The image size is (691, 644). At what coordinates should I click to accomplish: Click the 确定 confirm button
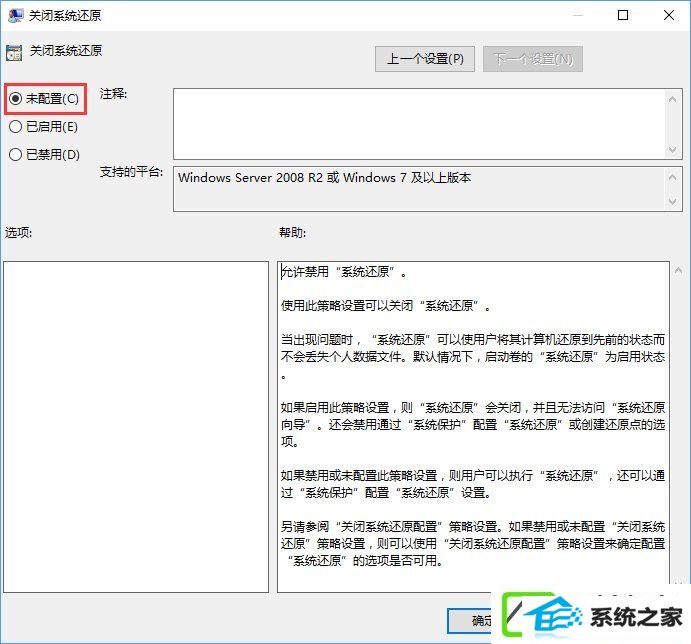tap(470, 621)
